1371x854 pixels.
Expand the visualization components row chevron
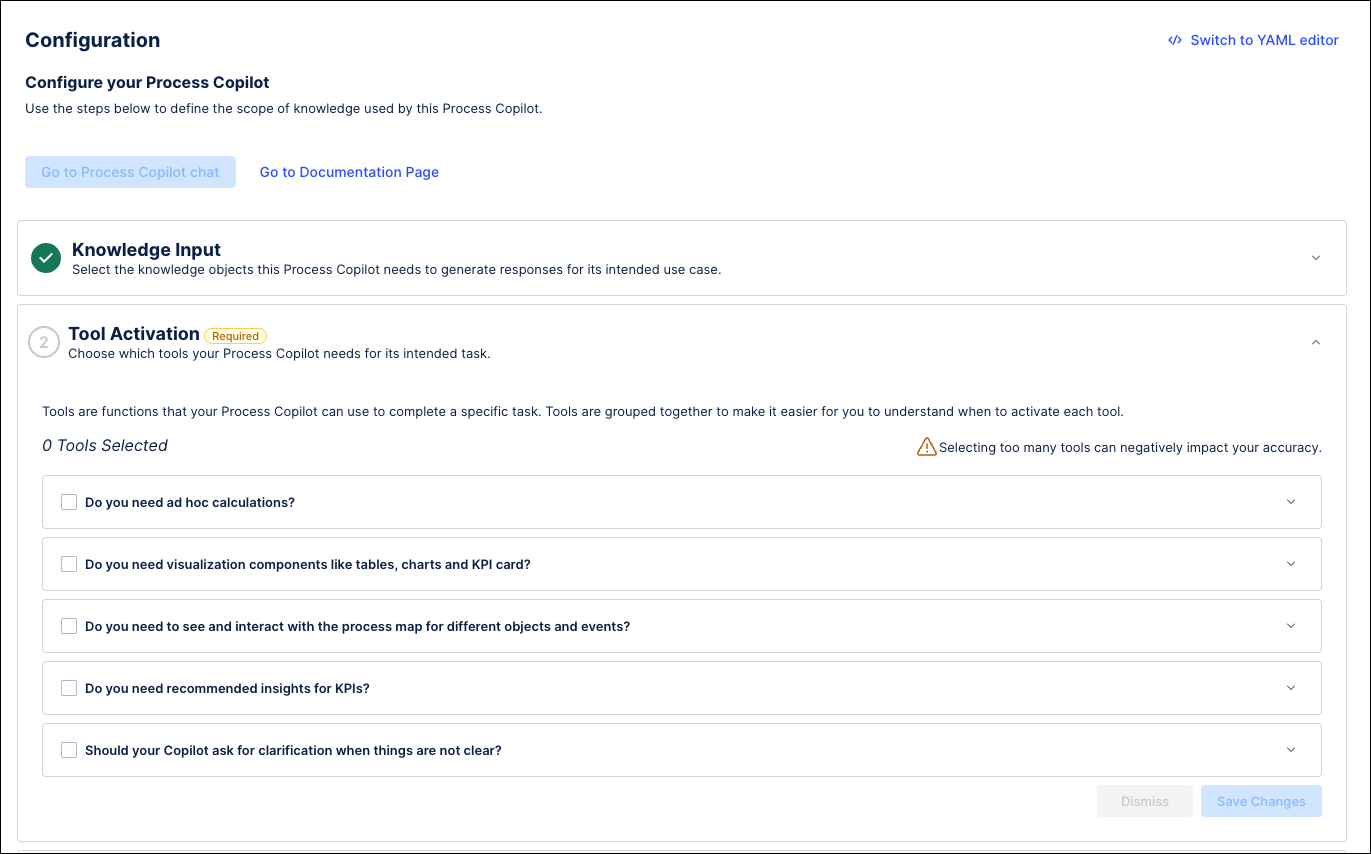tap(1291, 564)
